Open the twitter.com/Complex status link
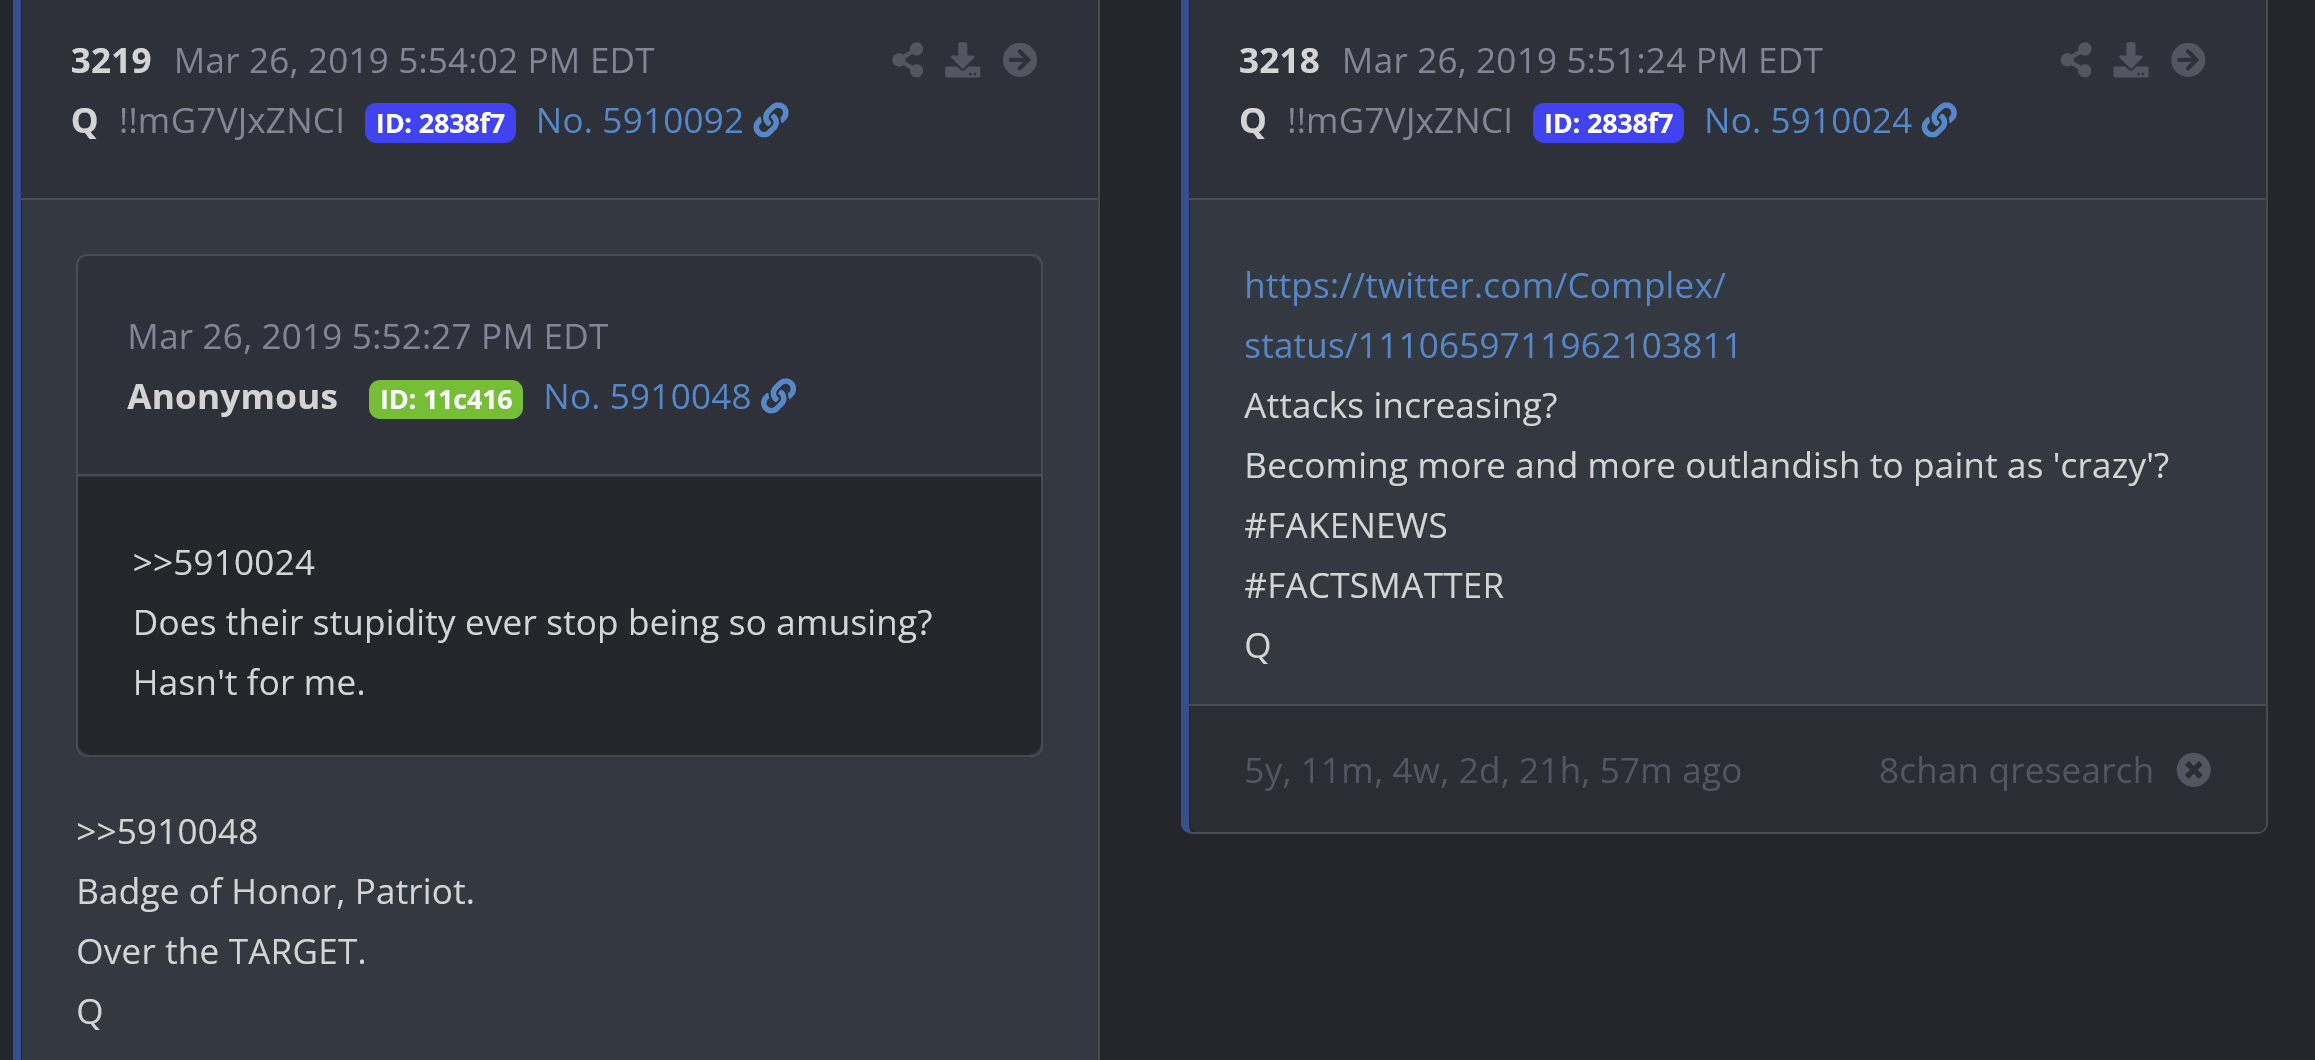The image size is (2315, 1060). pyautogui.click(x=1491, y=315)
